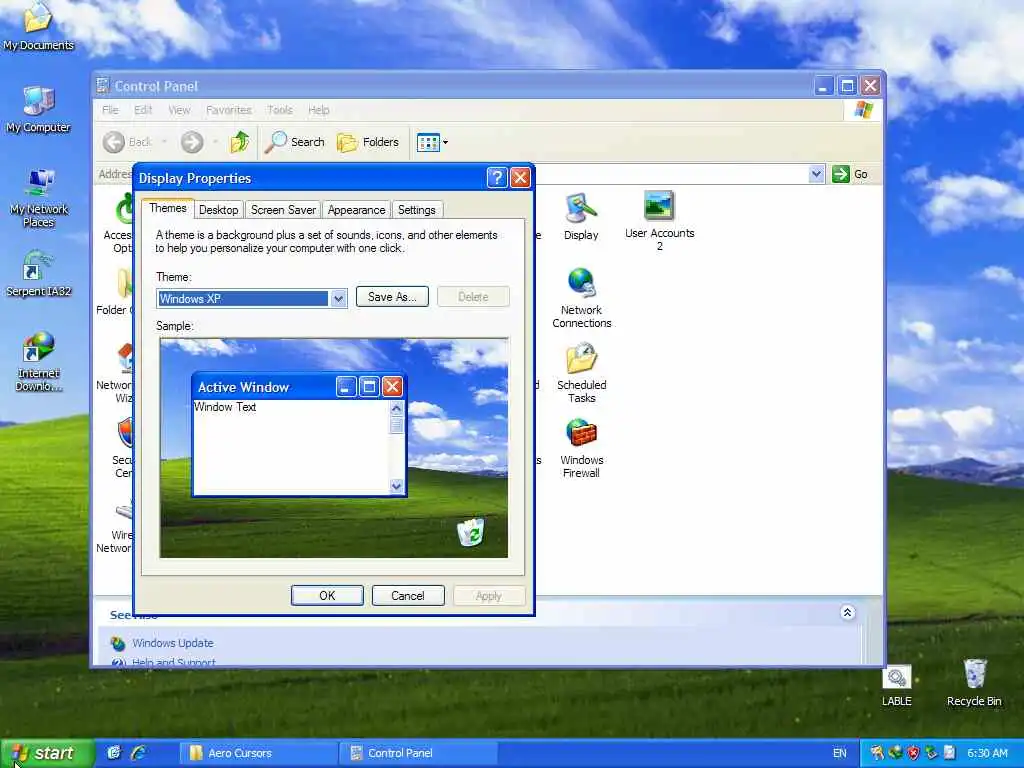Open the Display icon in Control Panel
The width and height of the screenshot is (1024, 768).
[x=581, y=217]
